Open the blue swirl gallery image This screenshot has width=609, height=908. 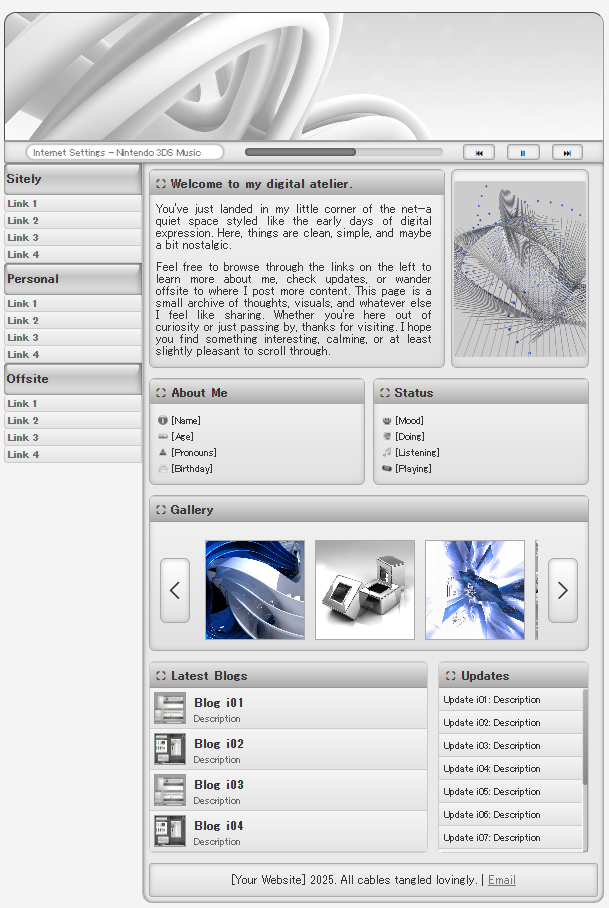(255, 590)
